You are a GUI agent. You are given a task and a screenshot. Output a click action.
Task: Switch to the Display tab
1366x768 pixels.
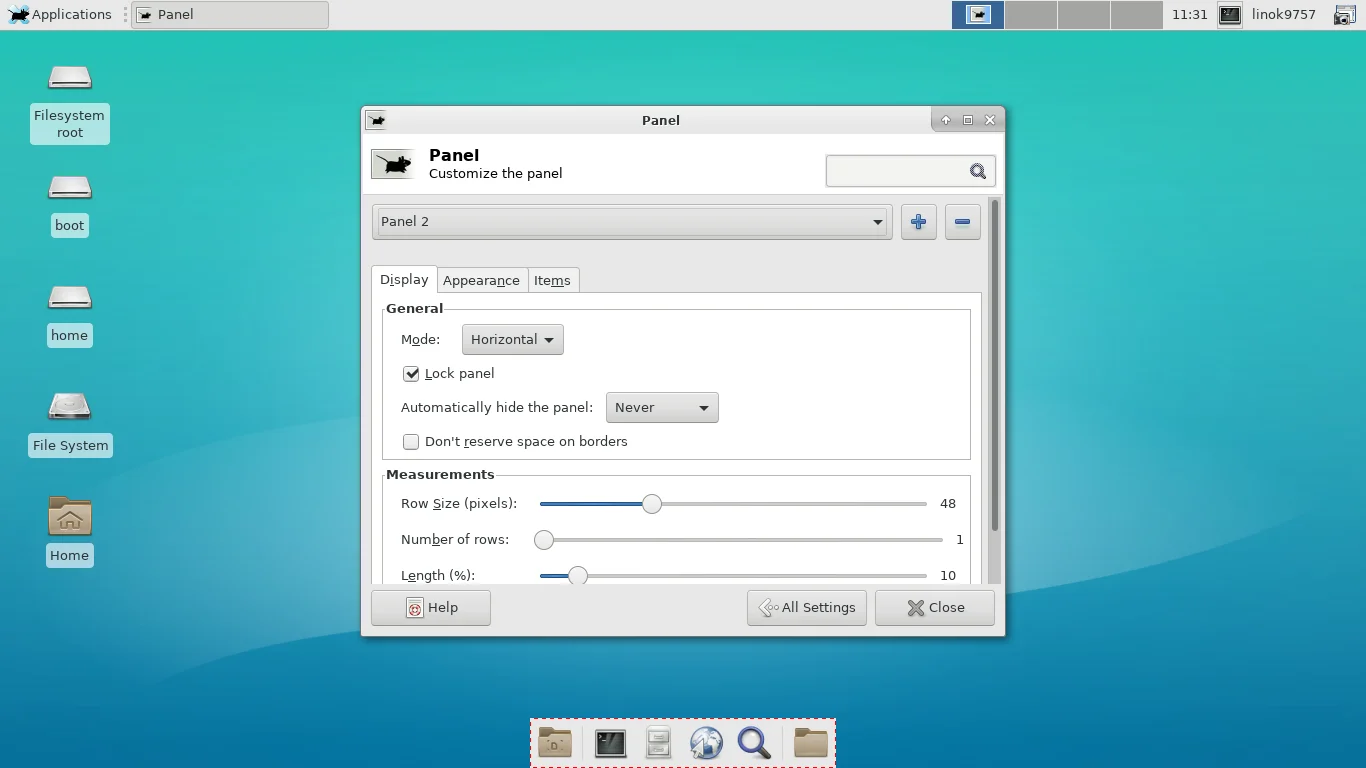[x=404, y=280]
